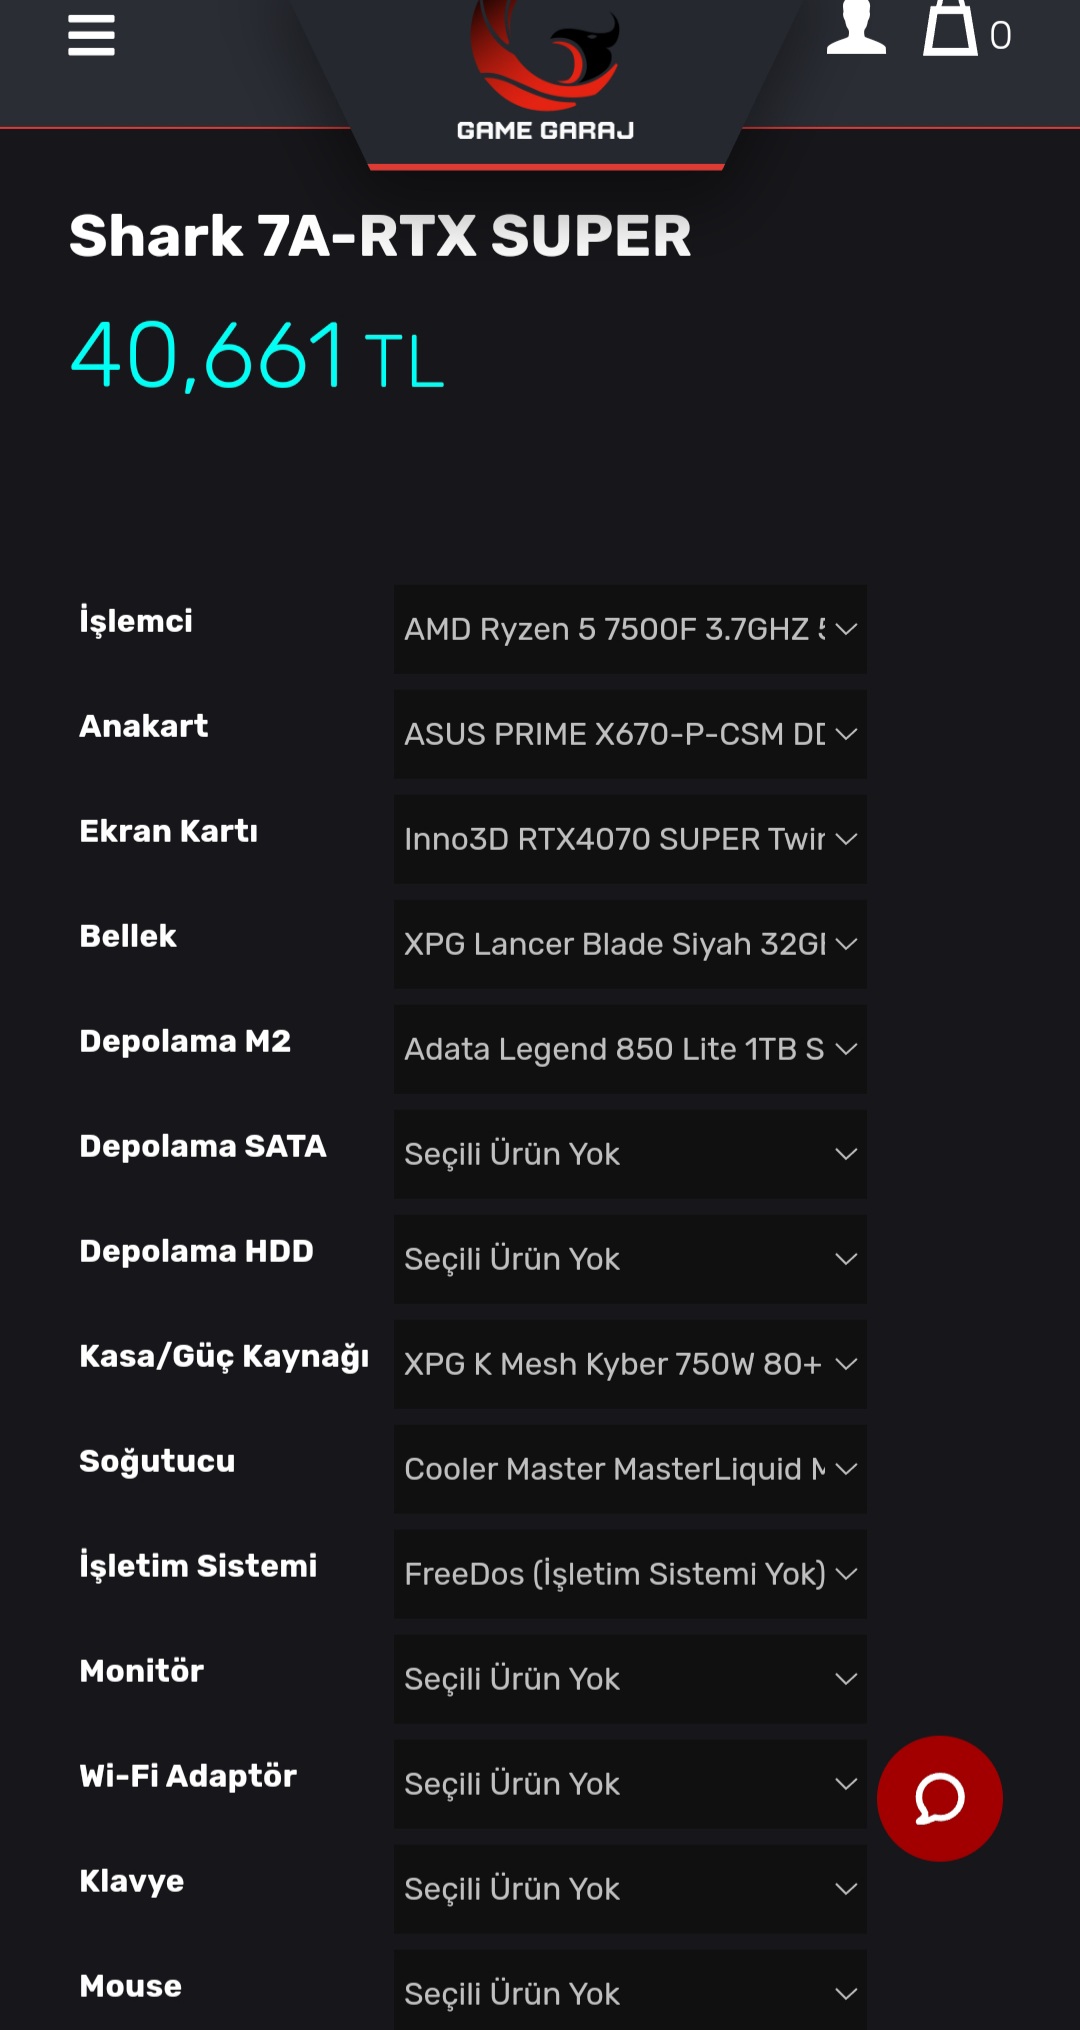Open the Anakart motherboard dropdown
The width and height of the screenshot is (1080, 2030).
tap(630, 734)
